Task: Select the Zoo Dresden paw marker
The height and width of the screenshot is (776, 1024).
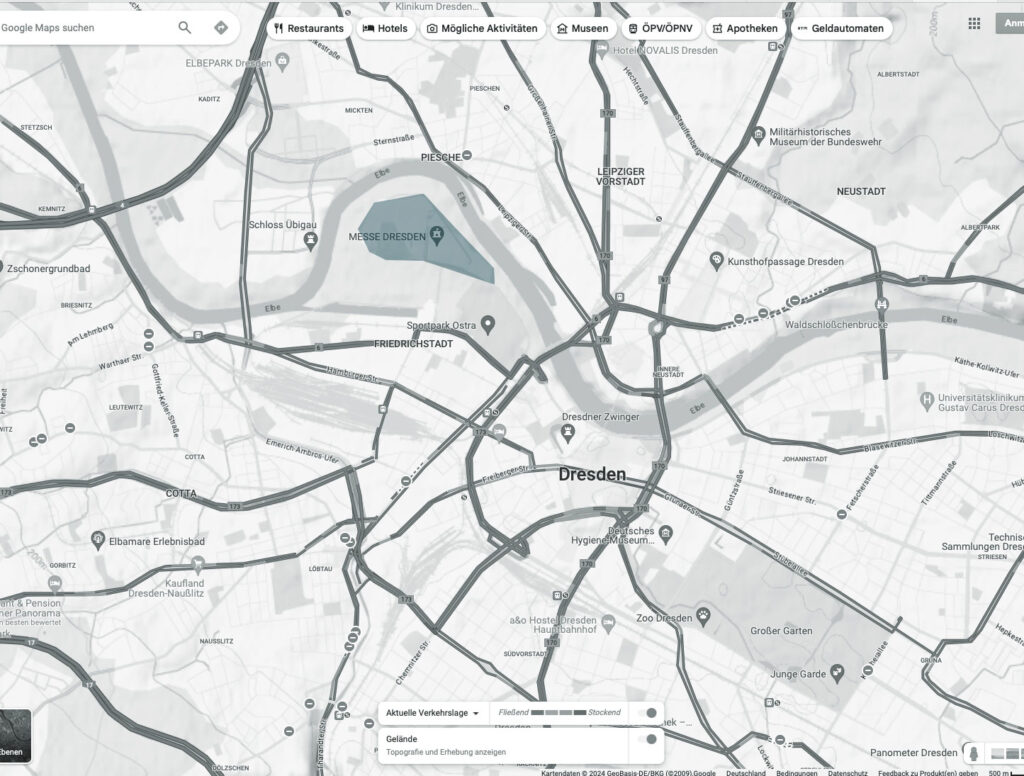Action: pos(704,617)
